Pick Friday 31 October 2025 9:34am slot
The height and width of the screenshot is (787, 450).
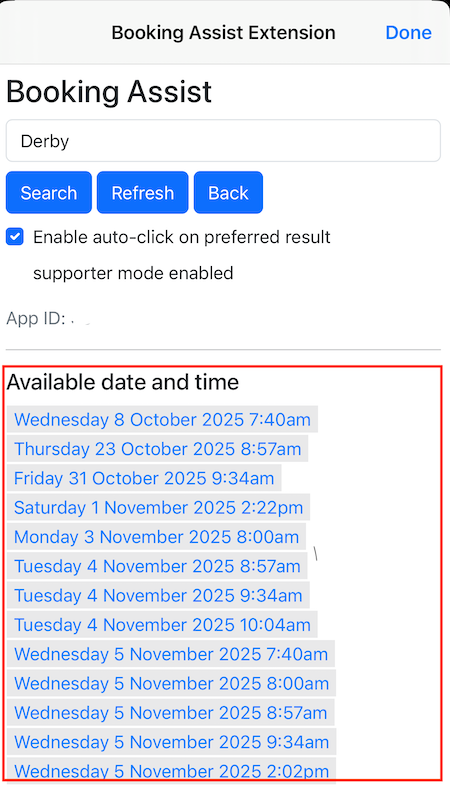[144, 478]
